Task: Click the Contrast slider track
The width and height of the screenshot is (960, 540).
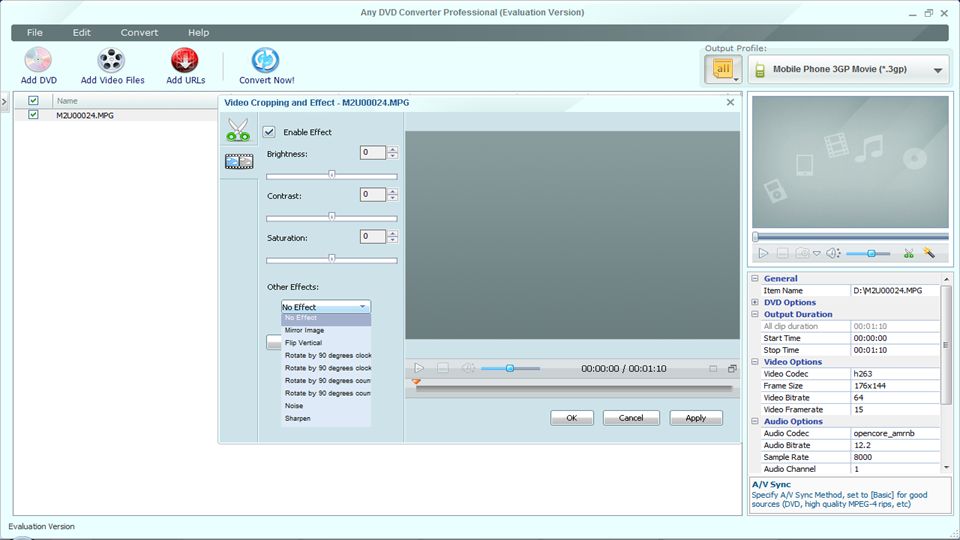Action: tap(332, 217)
